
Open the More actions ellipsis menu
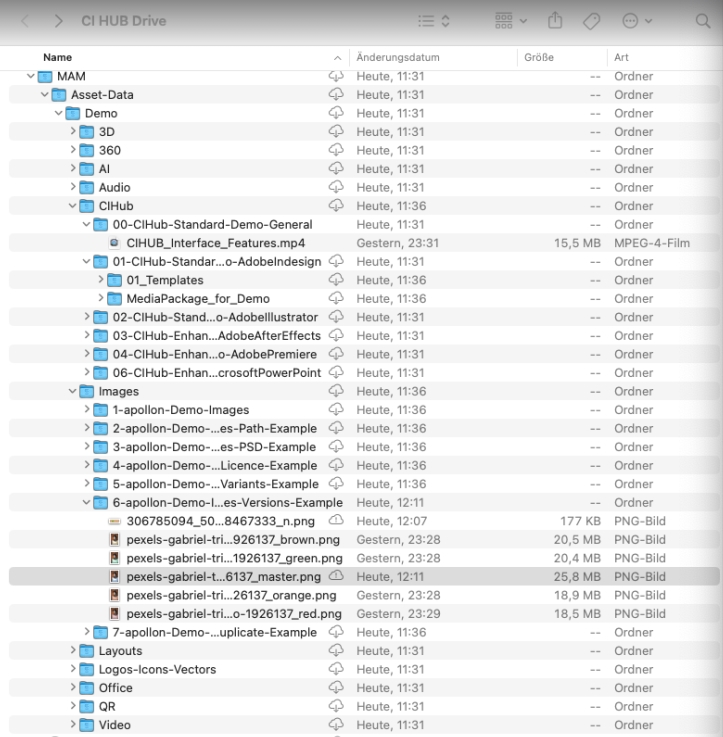pos(637,21)
